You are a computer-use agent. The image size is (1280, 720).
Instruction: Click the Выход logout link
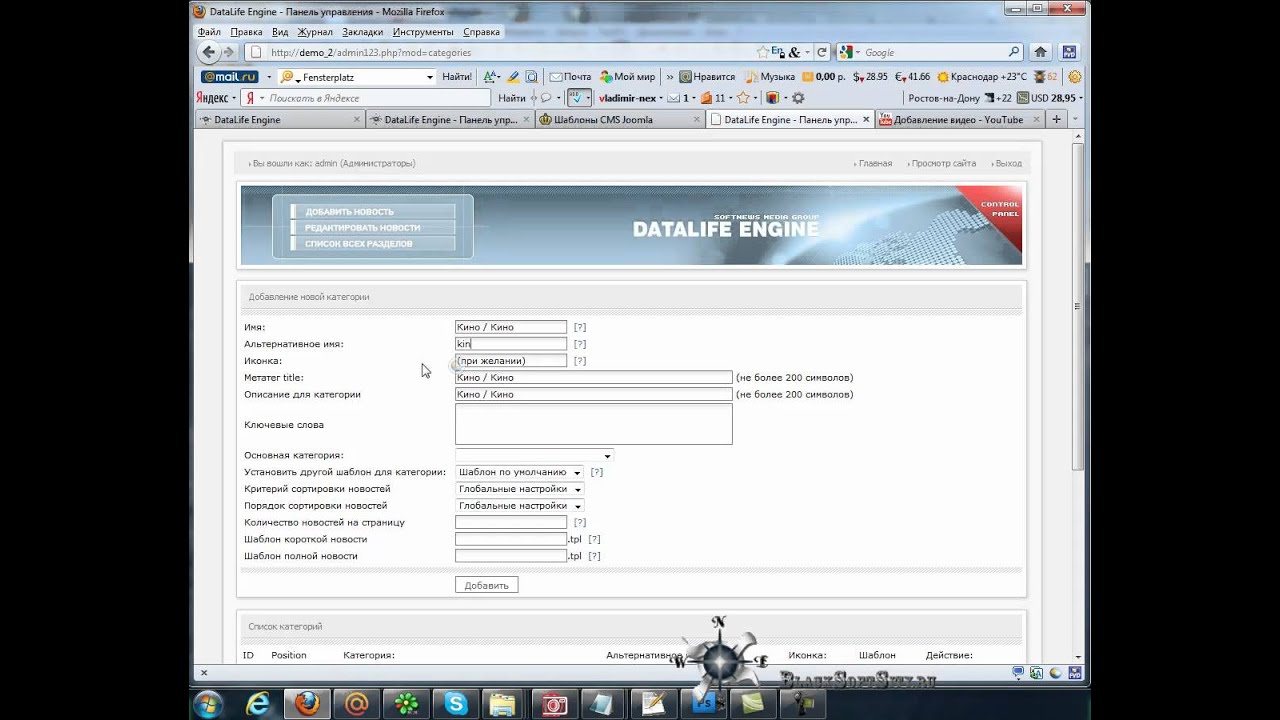[1008, 163]
